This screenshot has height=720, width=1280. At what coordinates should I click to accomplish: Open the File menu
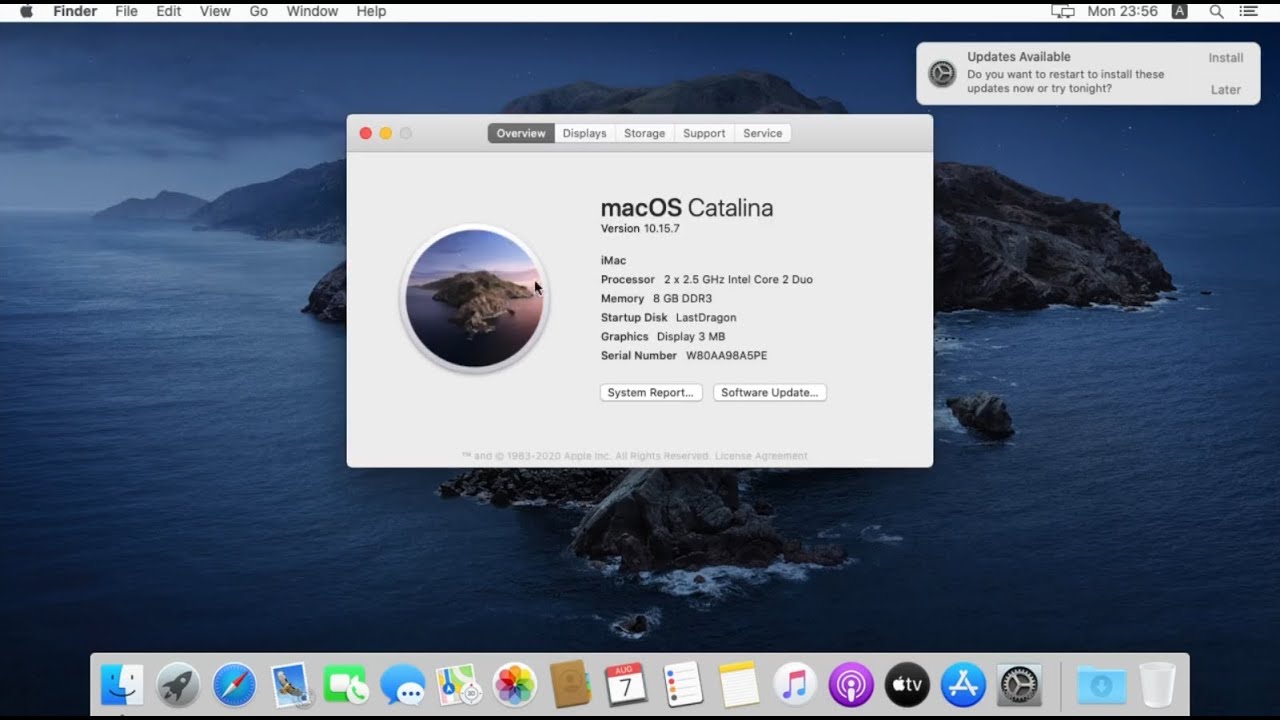point(126,11)
